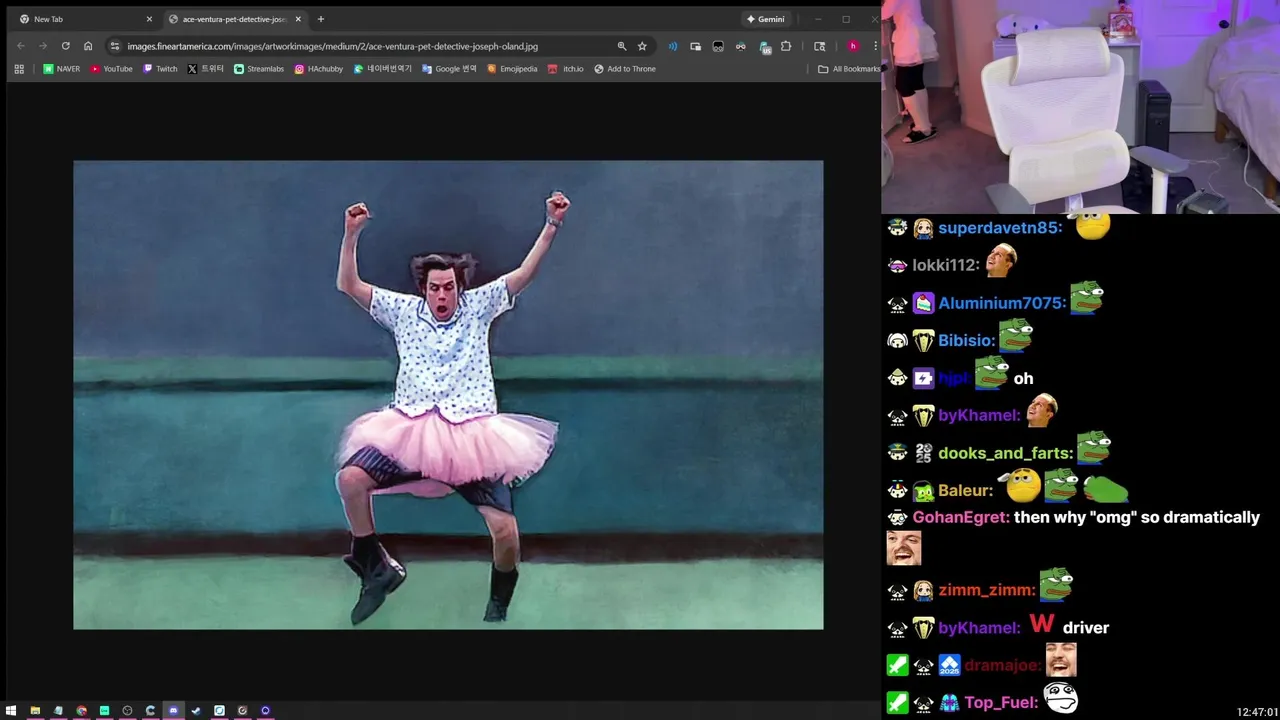Click the Ace Ventura painting image
The image size is (1280, 720).
tap(448, 395)
